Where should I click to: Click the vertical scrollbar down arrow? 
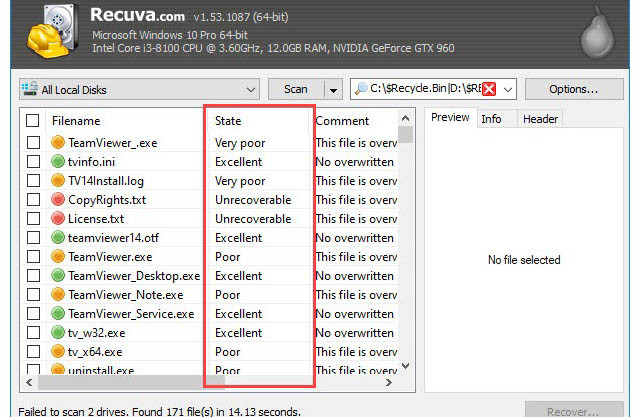click(405, 366)
